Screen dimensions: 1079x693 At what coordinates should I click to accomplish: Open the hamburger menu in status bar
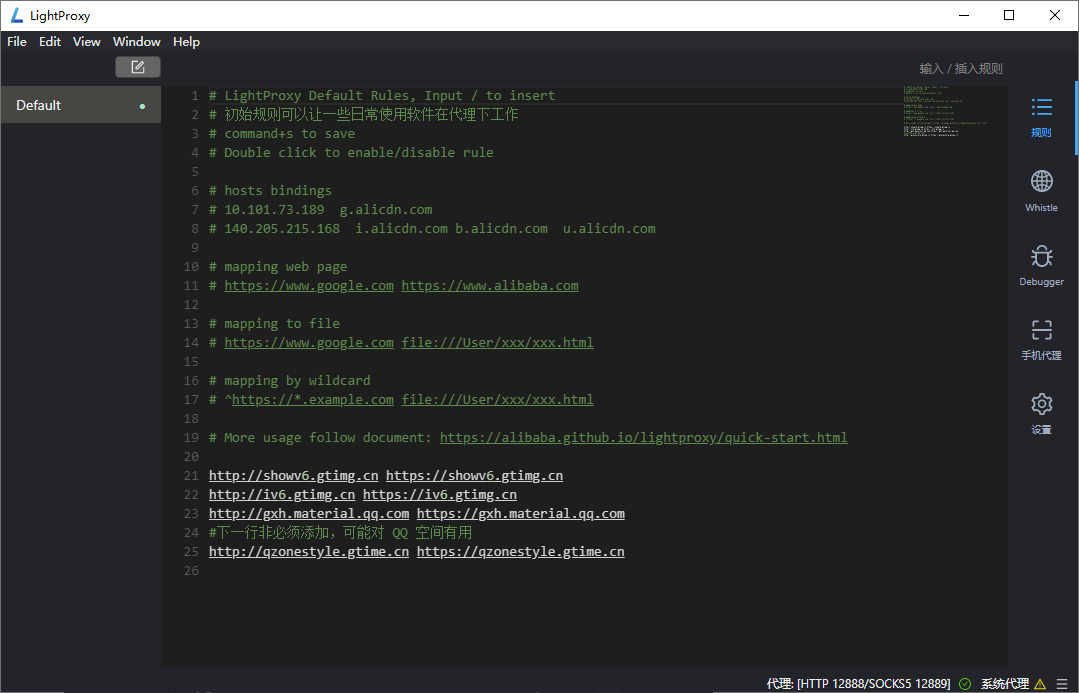pos(1062,684)
